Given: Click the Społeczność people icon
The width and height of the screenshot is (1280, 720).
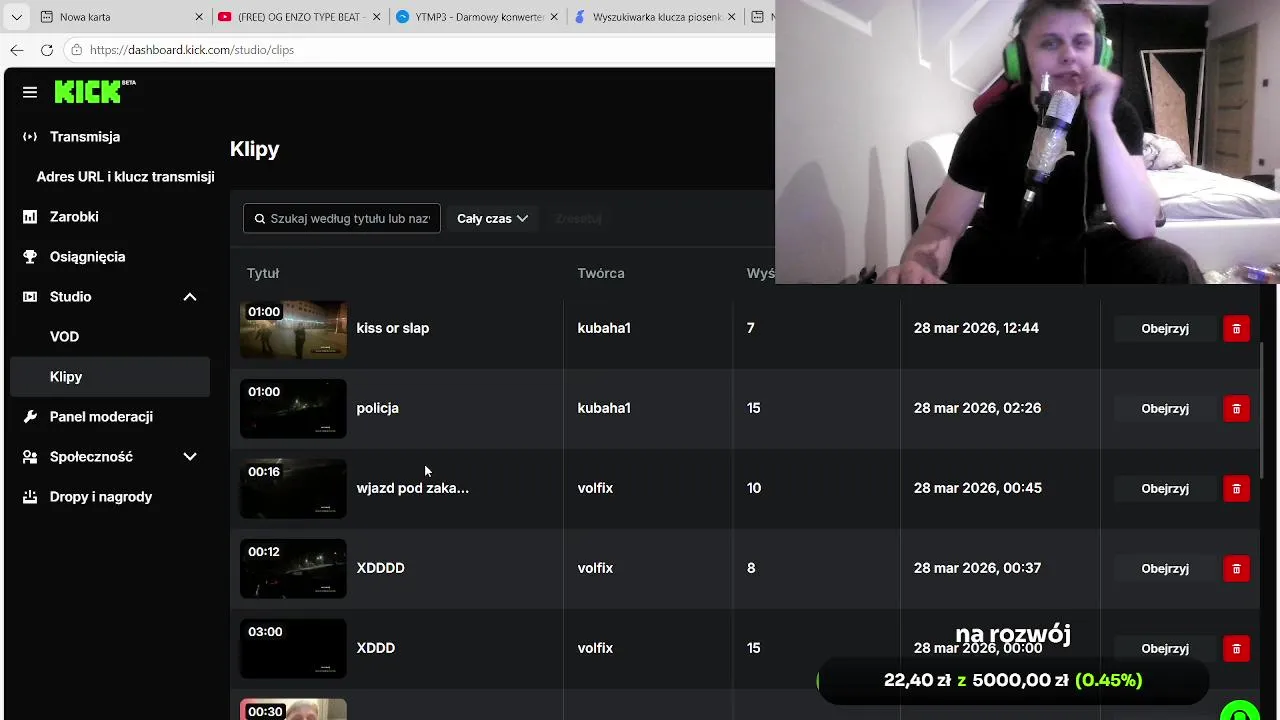Looking at the screenshot, I should 30,457.
